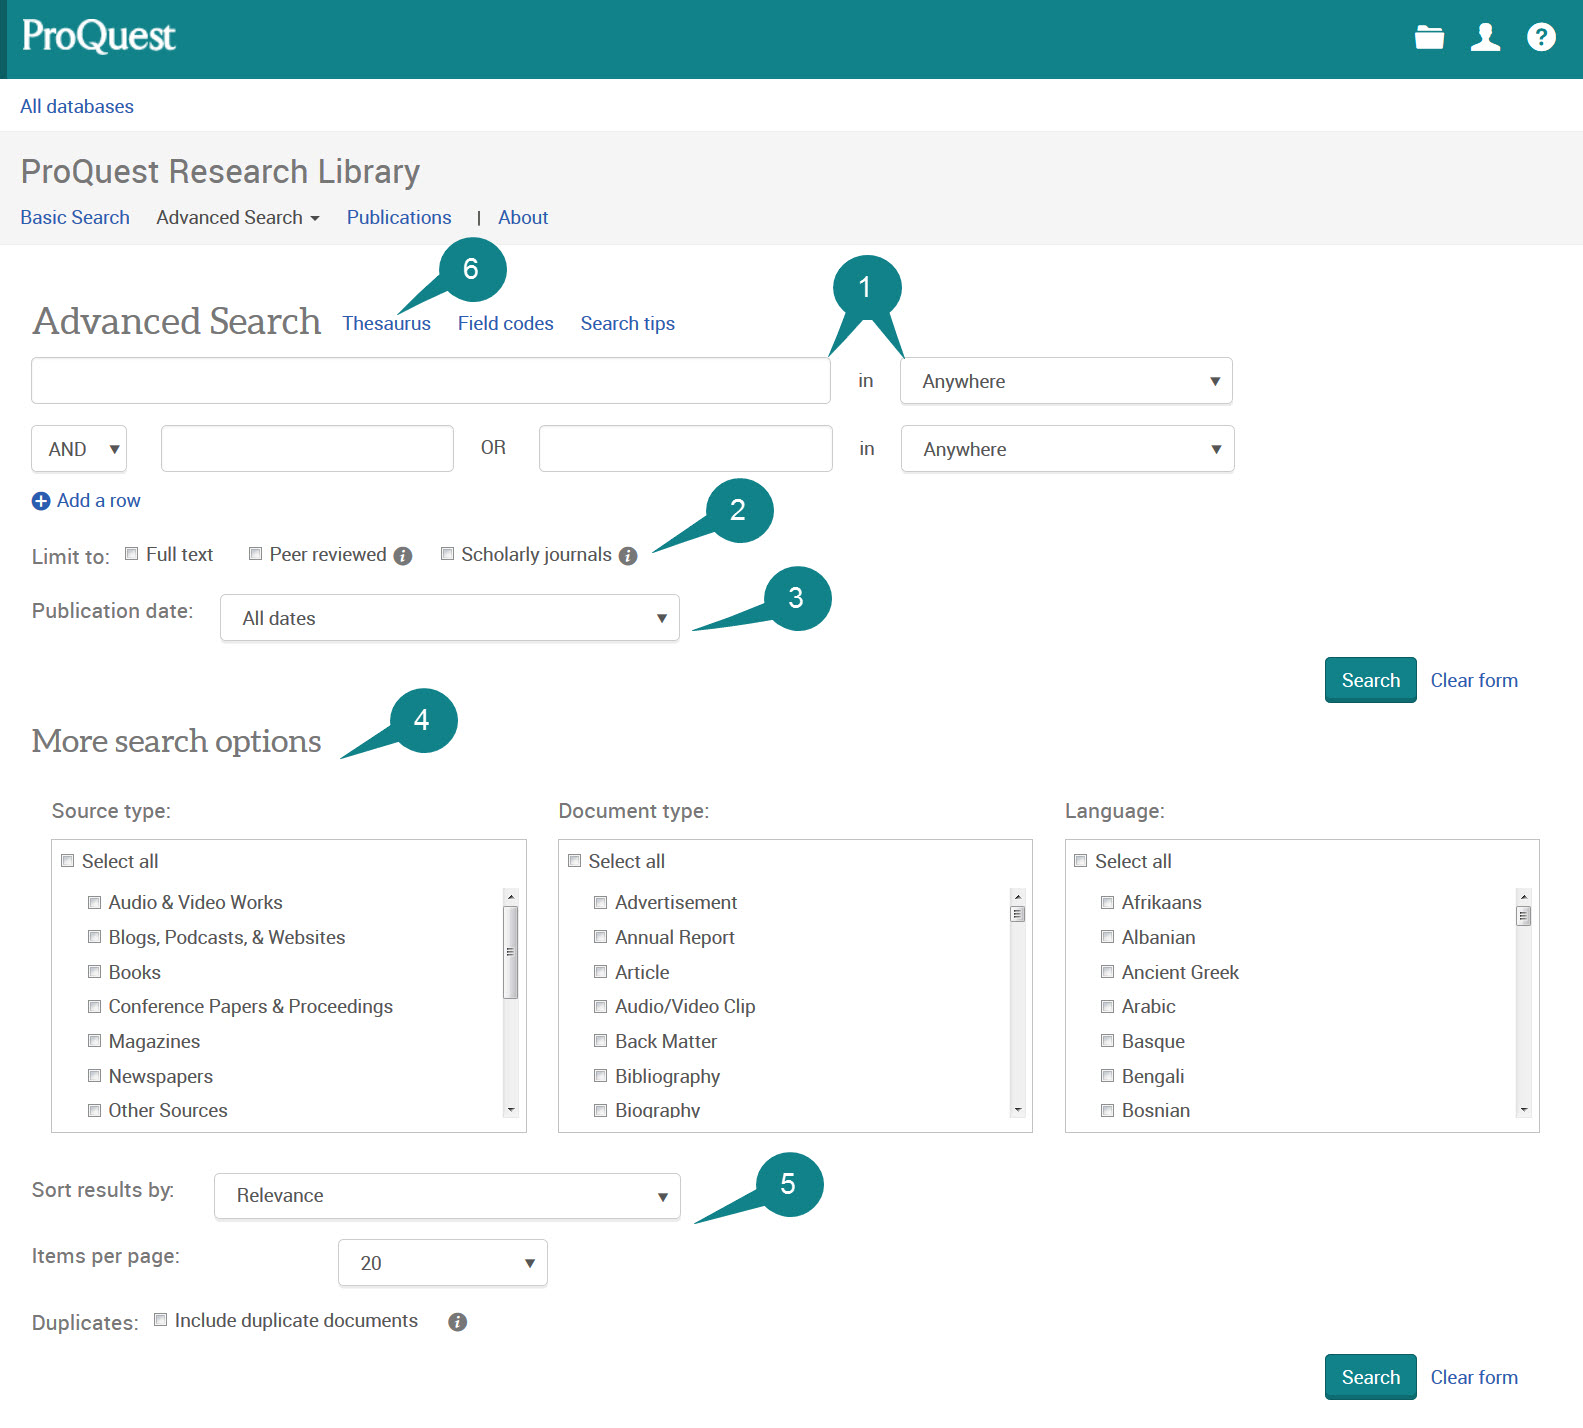This screenshot has height=1428, width=1583.
Task: Check the Back Matter document type
Action: pos(601,1041)
